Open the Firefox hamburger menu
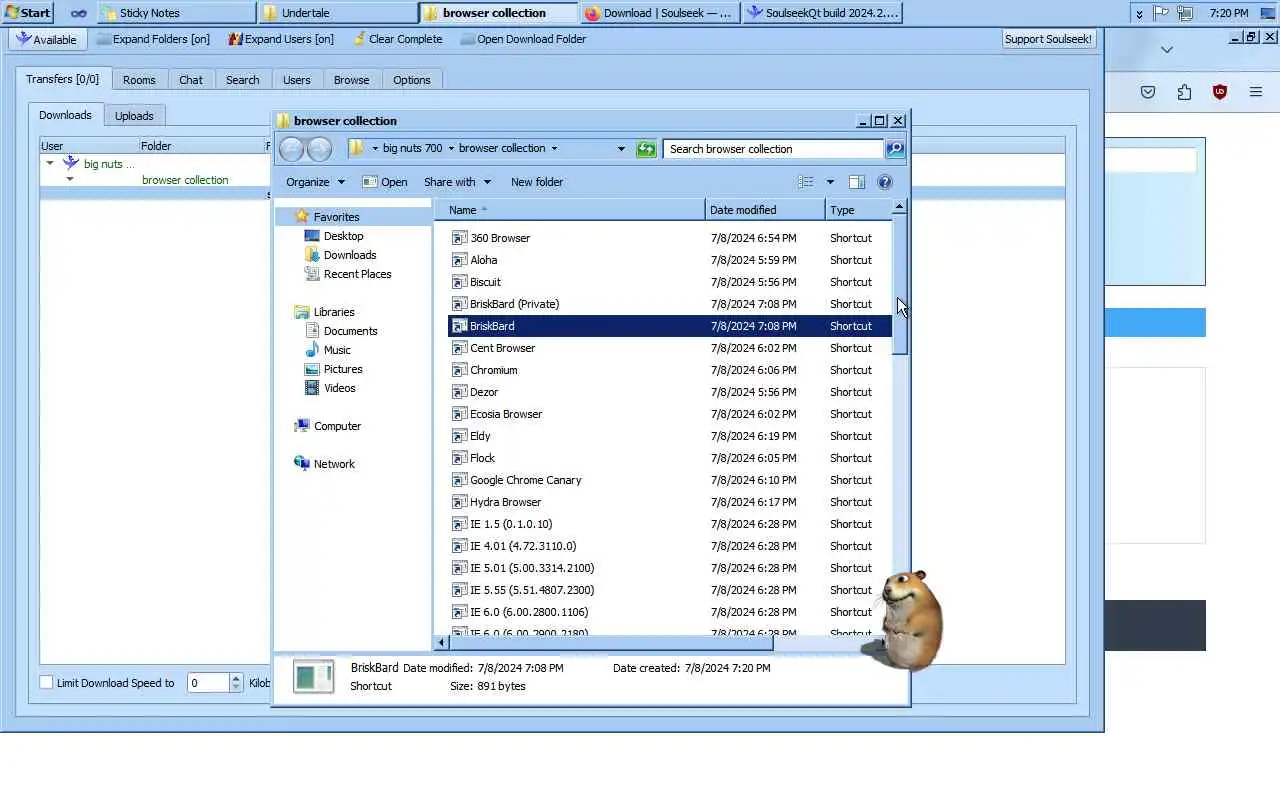The image size is (1280, 800). pos(1256,92)
